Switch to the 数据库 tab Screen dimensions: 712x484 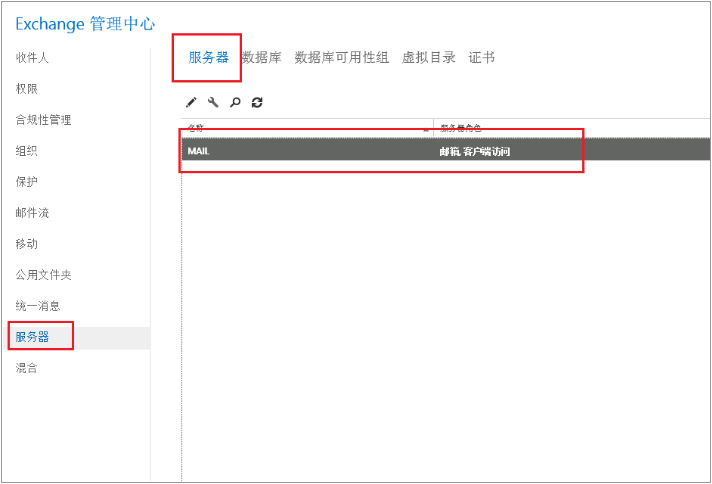coord(261,58)
